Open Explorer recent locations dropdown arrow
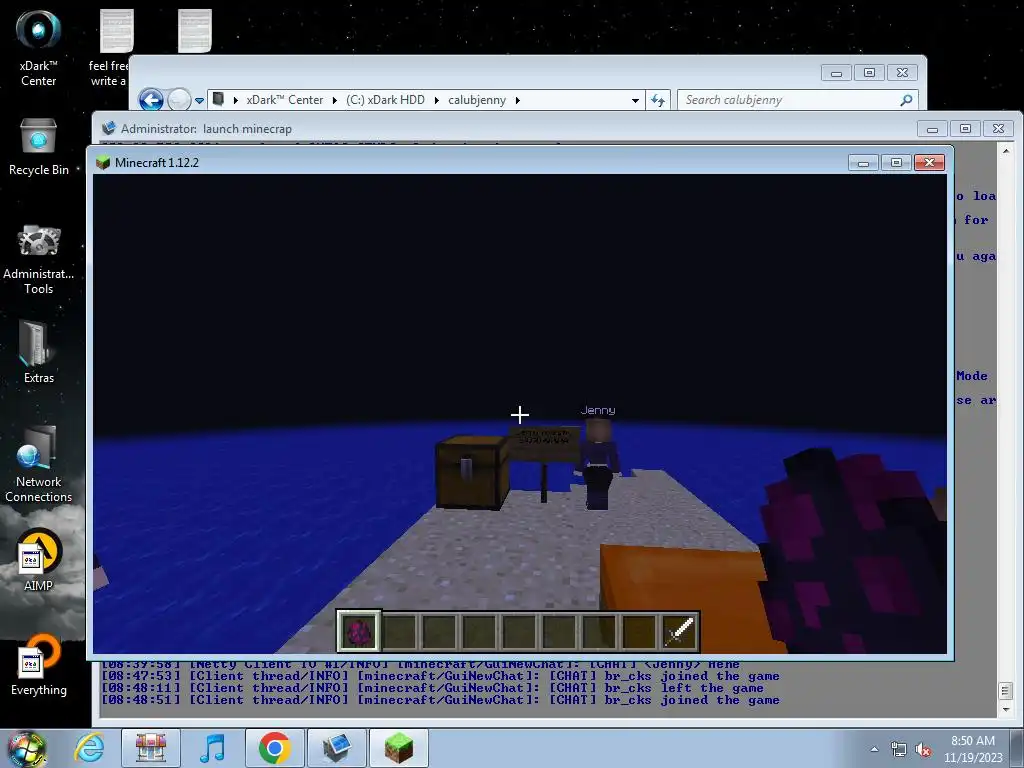The width and height of the screenshot is (1024, 768). pos(199,101)
